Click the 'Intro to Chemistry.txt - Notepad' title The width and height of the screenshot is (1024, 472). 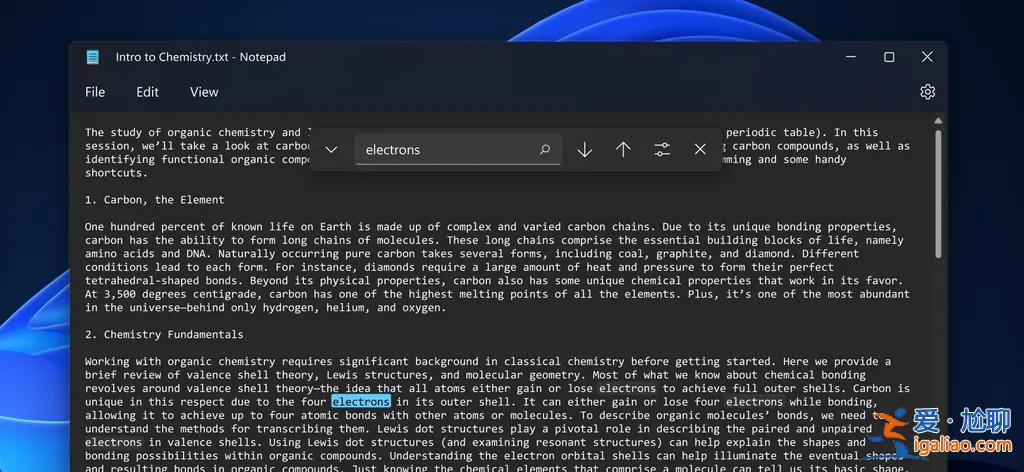(200, 57)
